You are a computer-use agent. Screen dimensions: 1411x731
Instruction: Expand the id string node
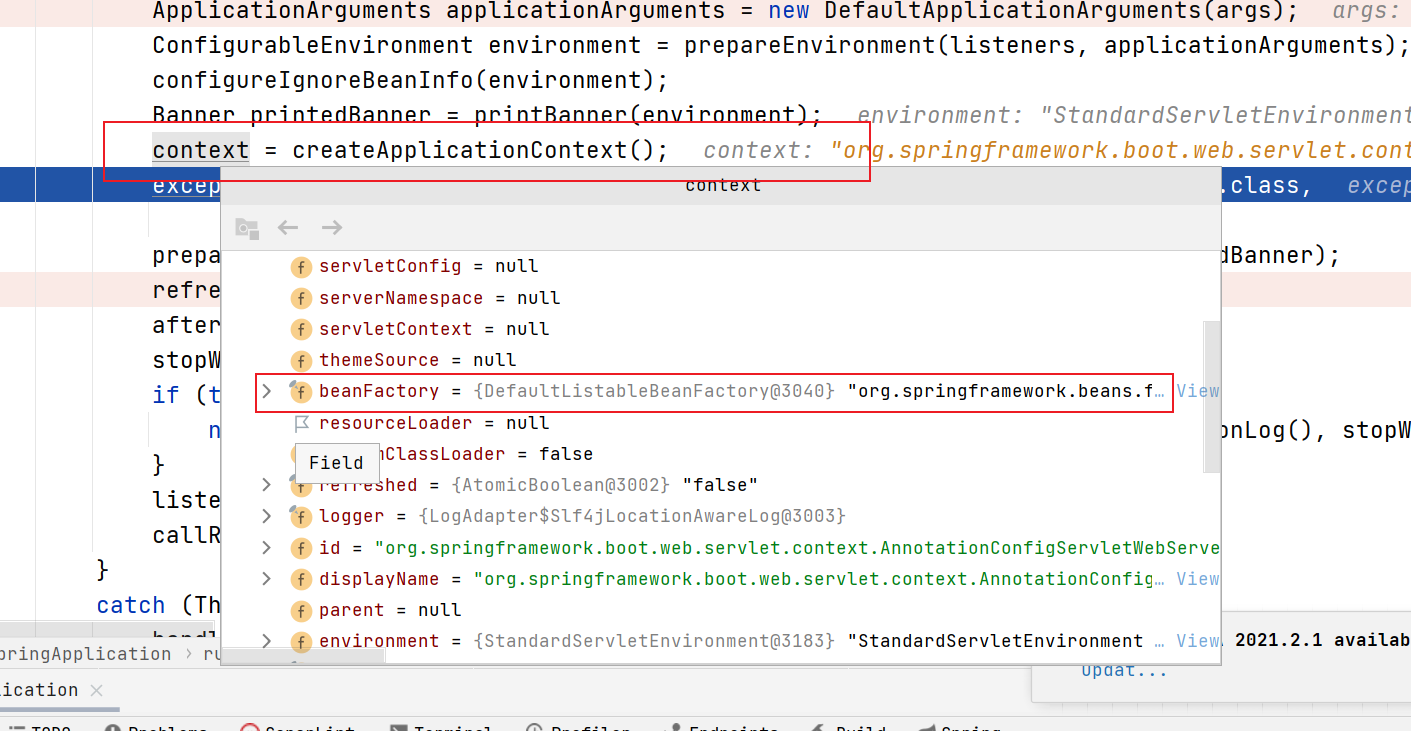(x=266, y=547)
